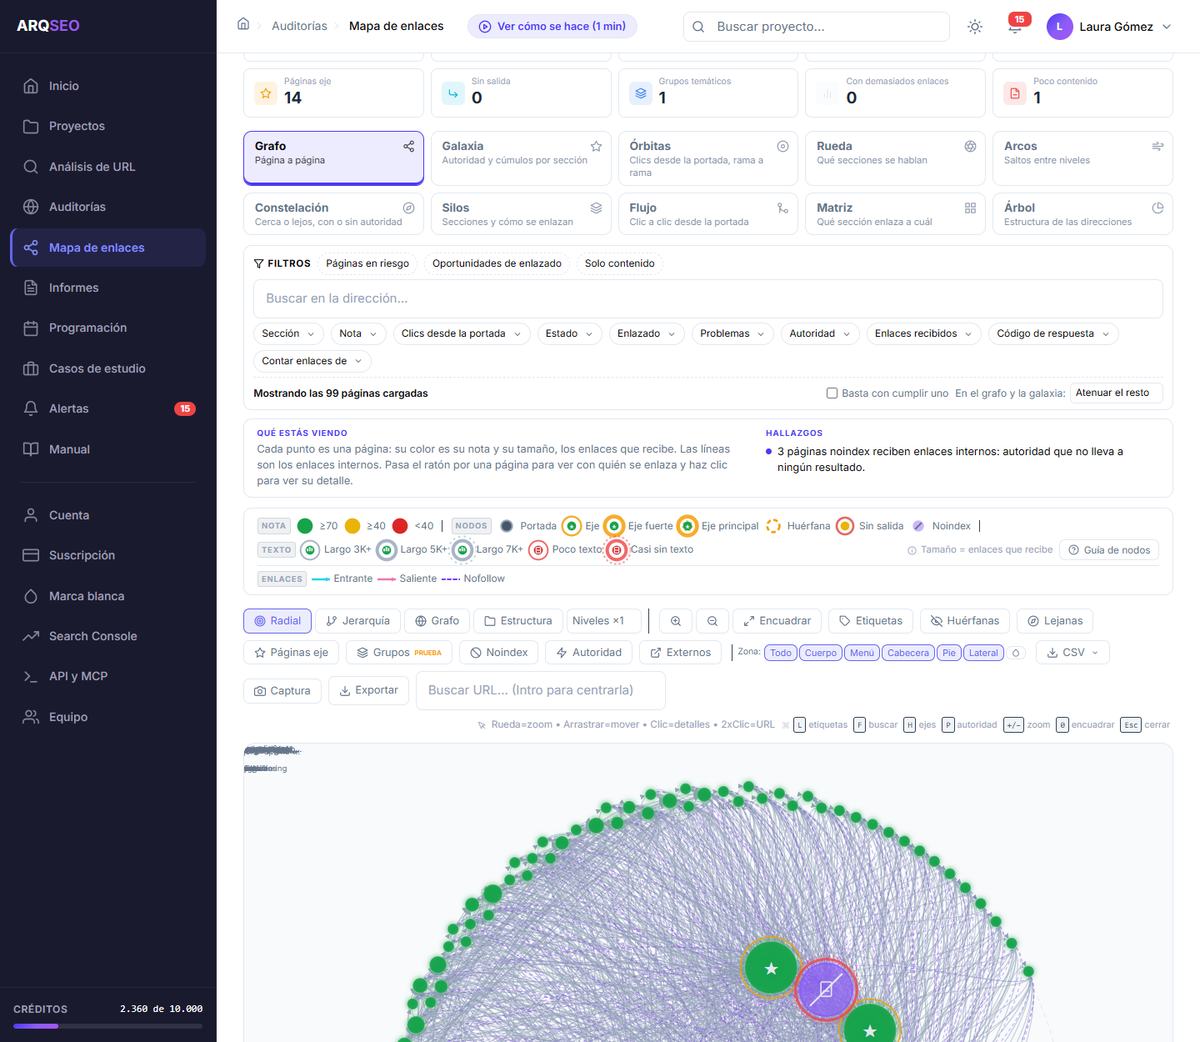Image resolution: width=1200 pixels, height=1042 pixels.
Task: Select the Grafo view card
Action: (333, 158)
